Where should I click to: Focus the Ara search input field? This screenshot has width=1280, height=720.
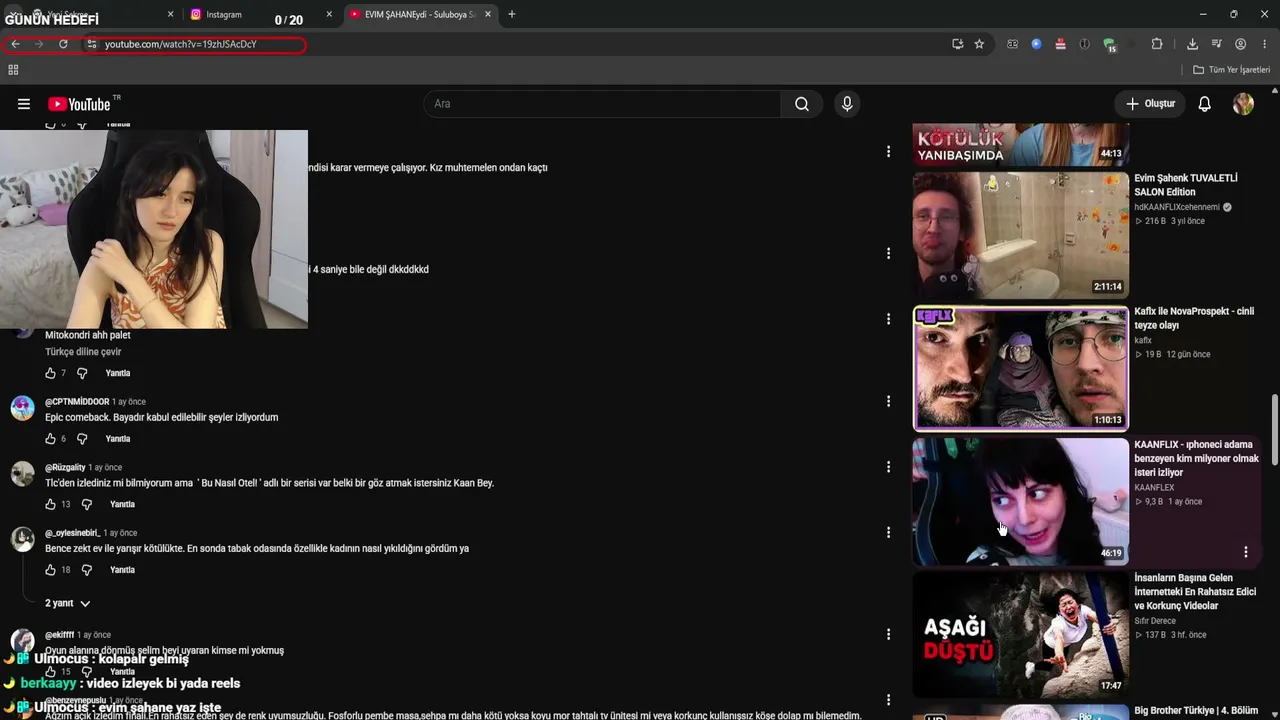coord(603,104)
